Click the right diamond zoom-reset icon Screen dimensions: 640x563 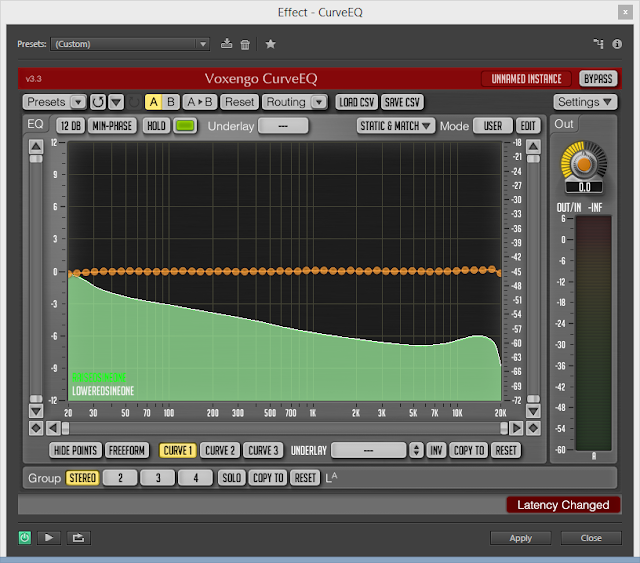(533, 428)
